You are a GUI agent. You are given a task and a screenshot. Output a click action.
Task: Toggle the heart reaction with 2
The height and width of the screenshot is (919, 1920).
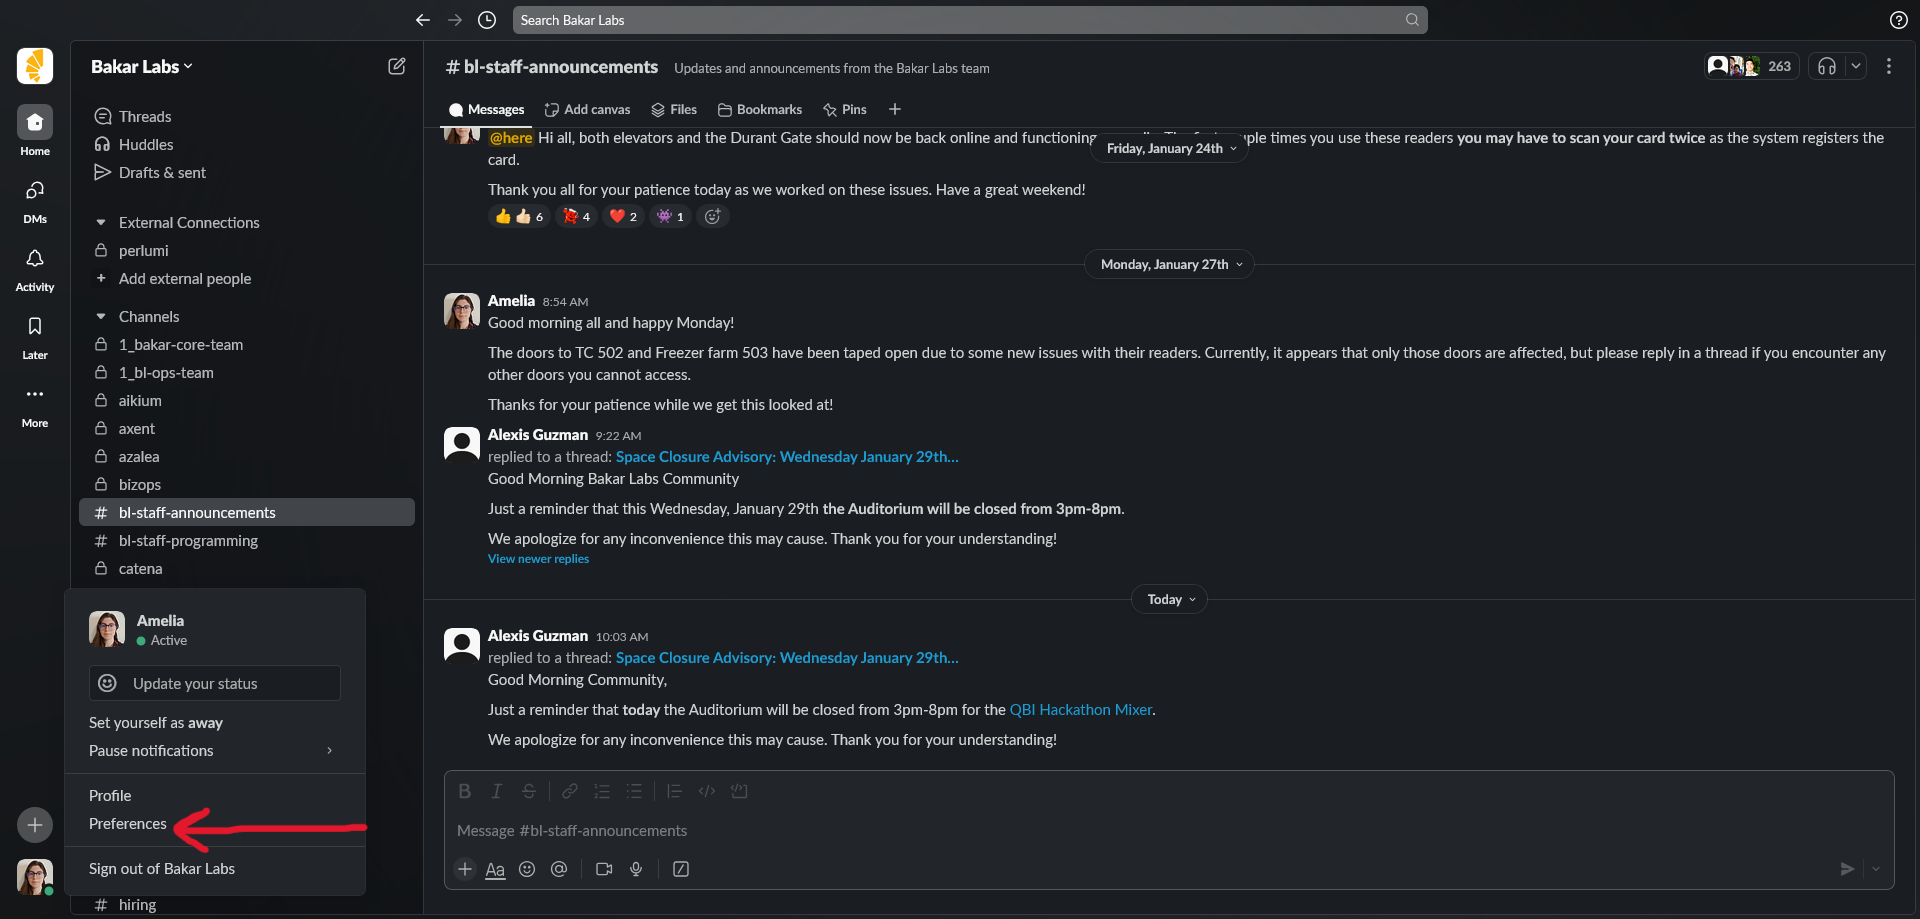pyautogui.click(x=624, y=216)
